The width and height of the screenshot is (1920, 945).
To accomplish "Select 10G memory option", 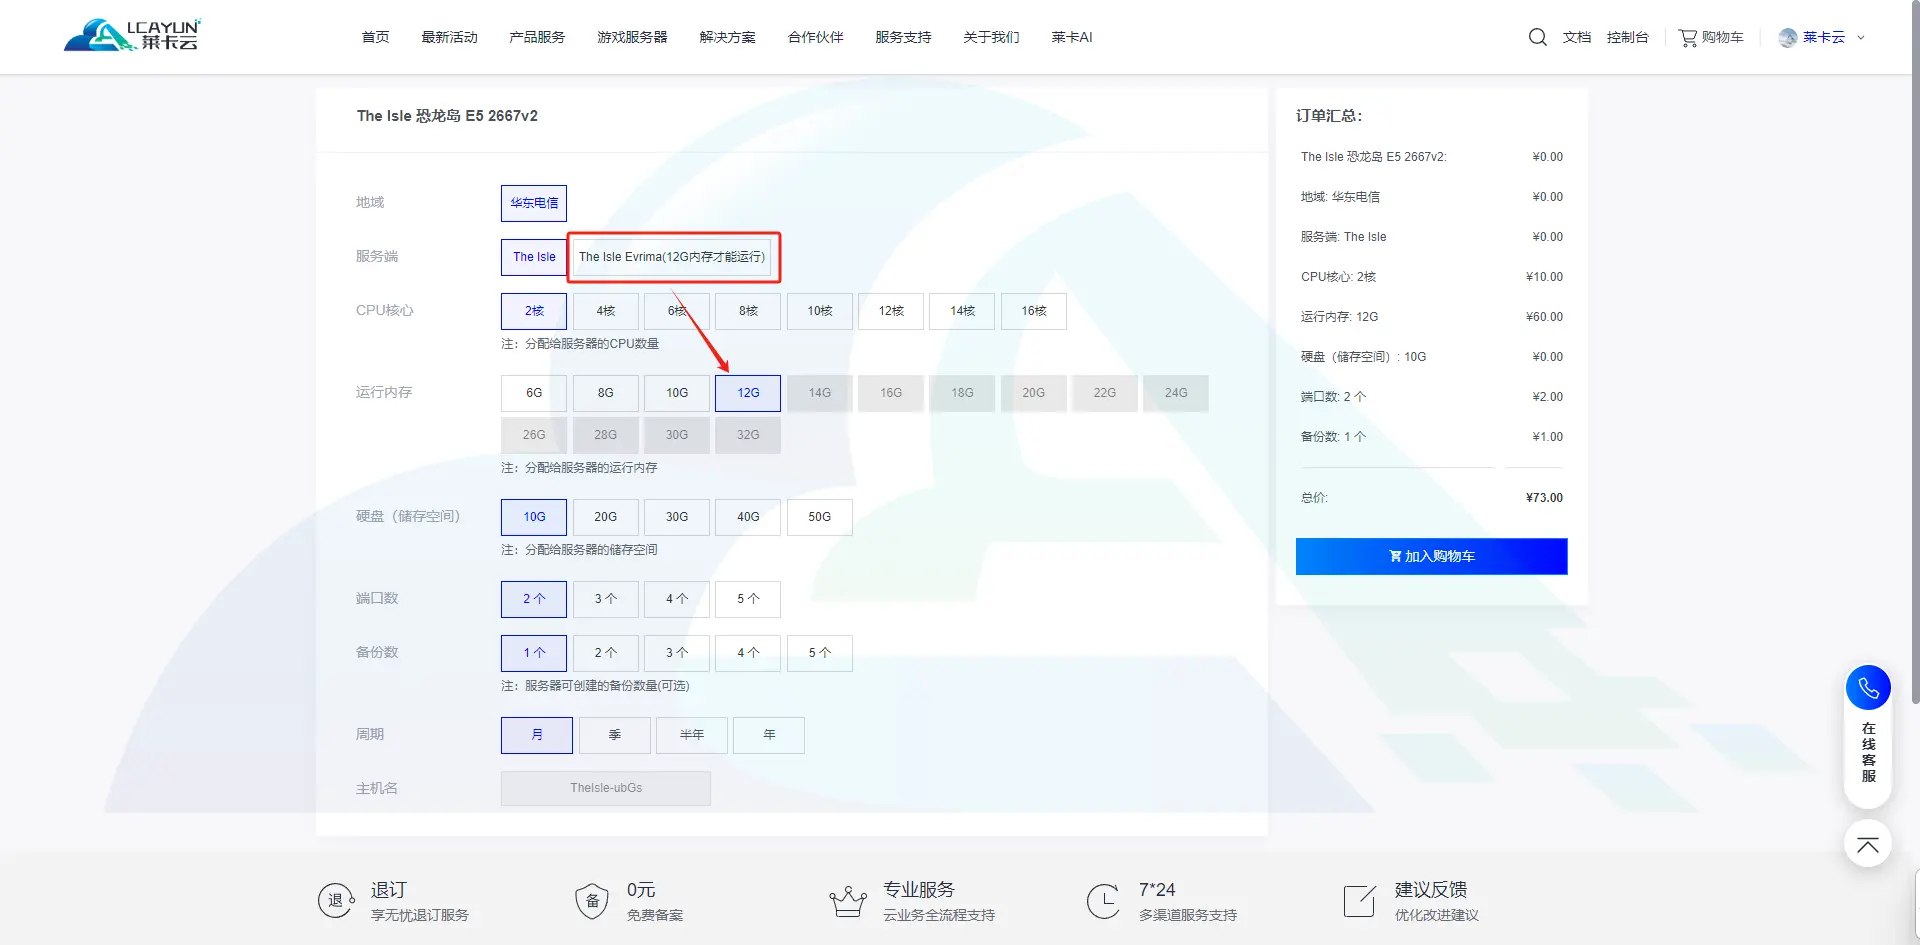I will point(677,393).
